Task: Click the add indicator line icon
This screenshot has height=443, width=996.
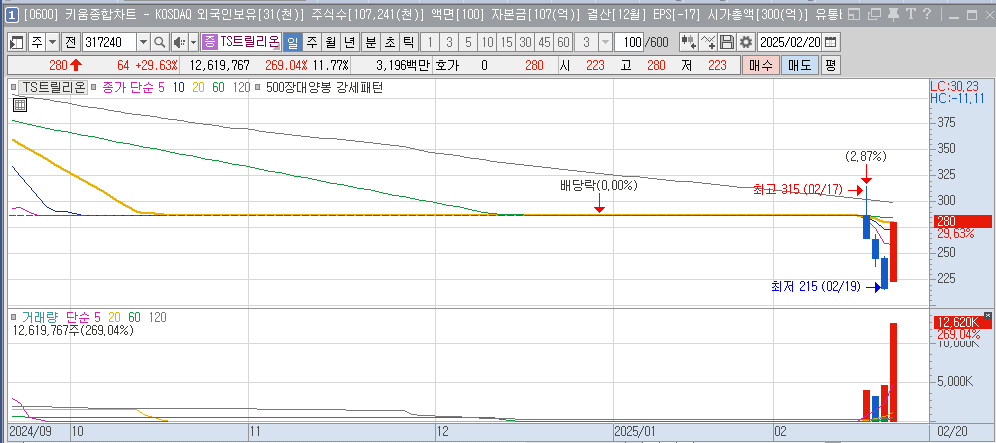Action: click(708, 43)
